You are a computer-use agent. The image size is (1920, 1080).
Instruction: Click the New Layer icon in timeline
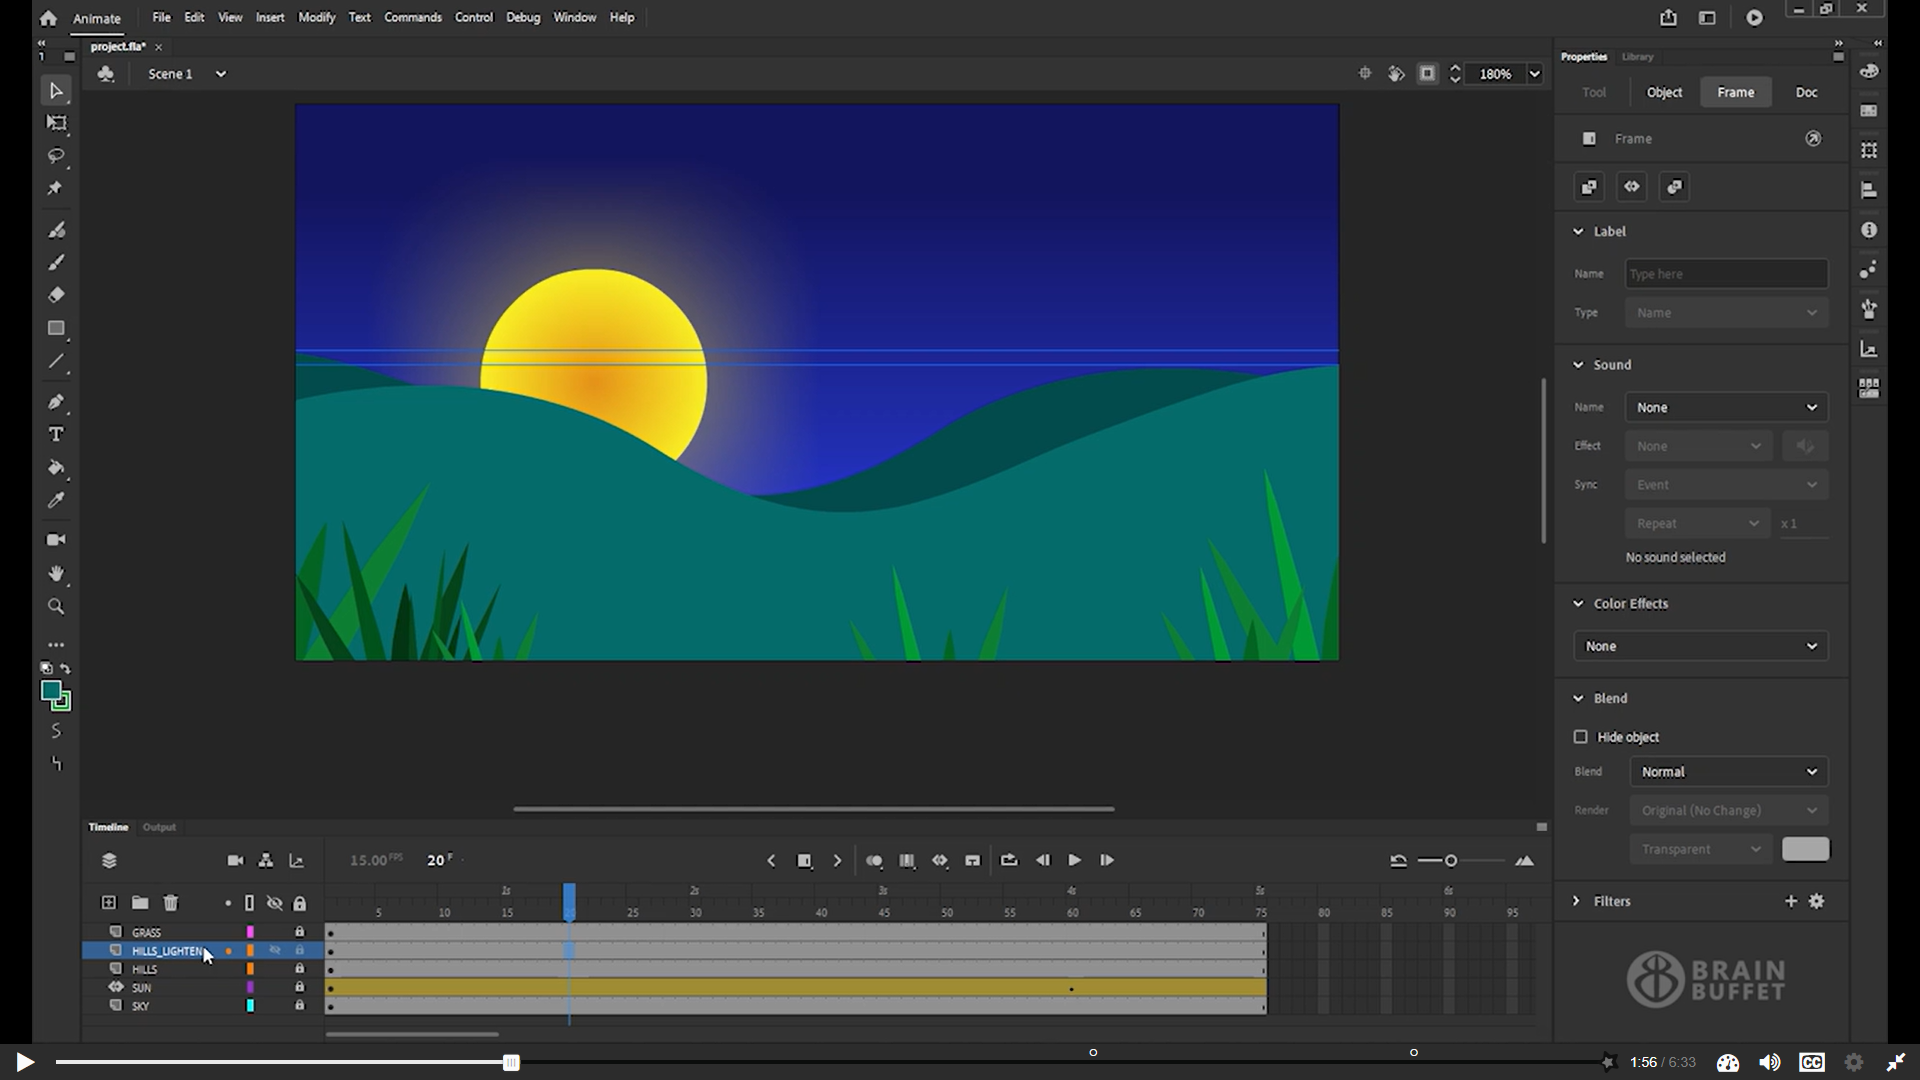pyautogui.click(x=109, y=903)
